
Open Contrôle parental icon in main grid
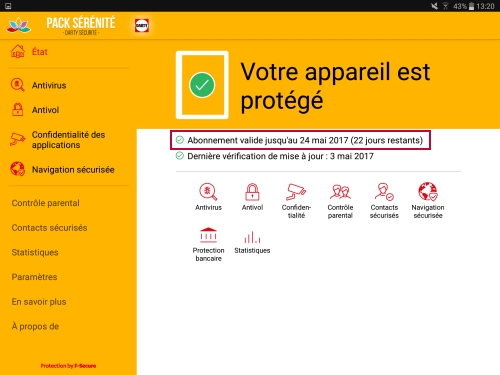point(340,192)
